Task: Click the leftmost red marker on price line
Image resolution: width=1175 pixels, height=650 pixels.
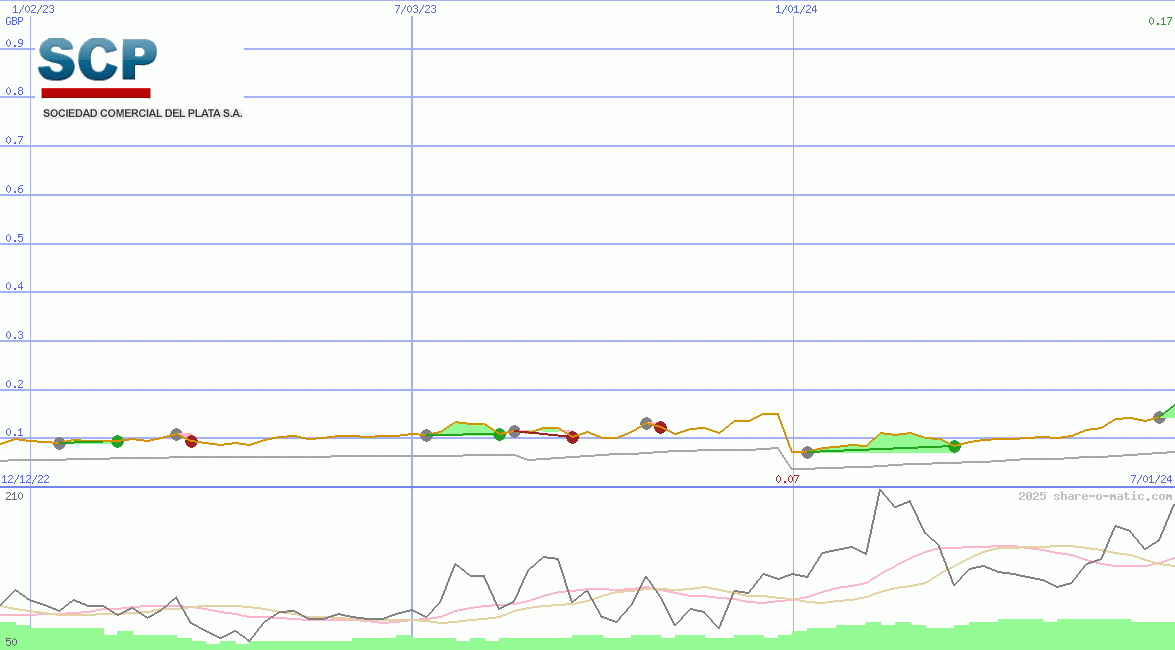Action: (191, 441)
